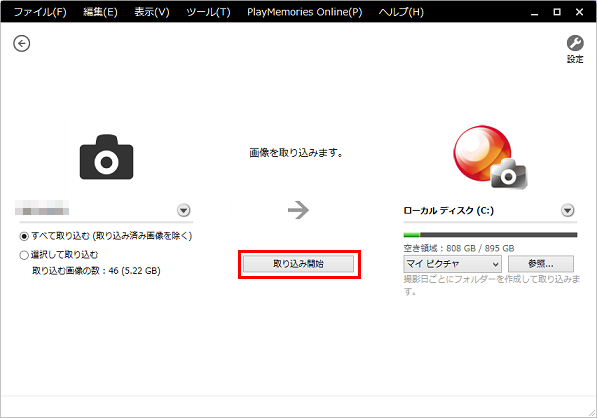Viewport: 597px width, 418px height.
Task: Click the PlayMemories Home red ball icon
Action: (x=490, y=157)
